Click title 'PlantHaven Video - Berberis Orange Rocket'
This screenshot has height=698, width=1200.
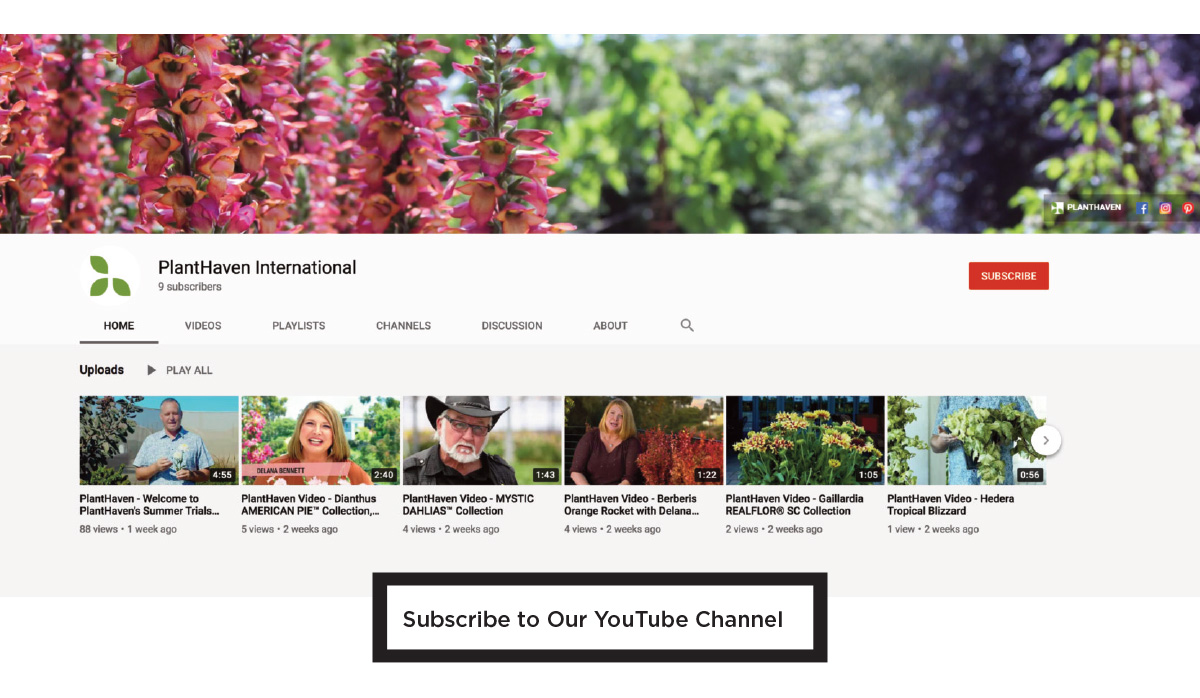pos(632,505)
